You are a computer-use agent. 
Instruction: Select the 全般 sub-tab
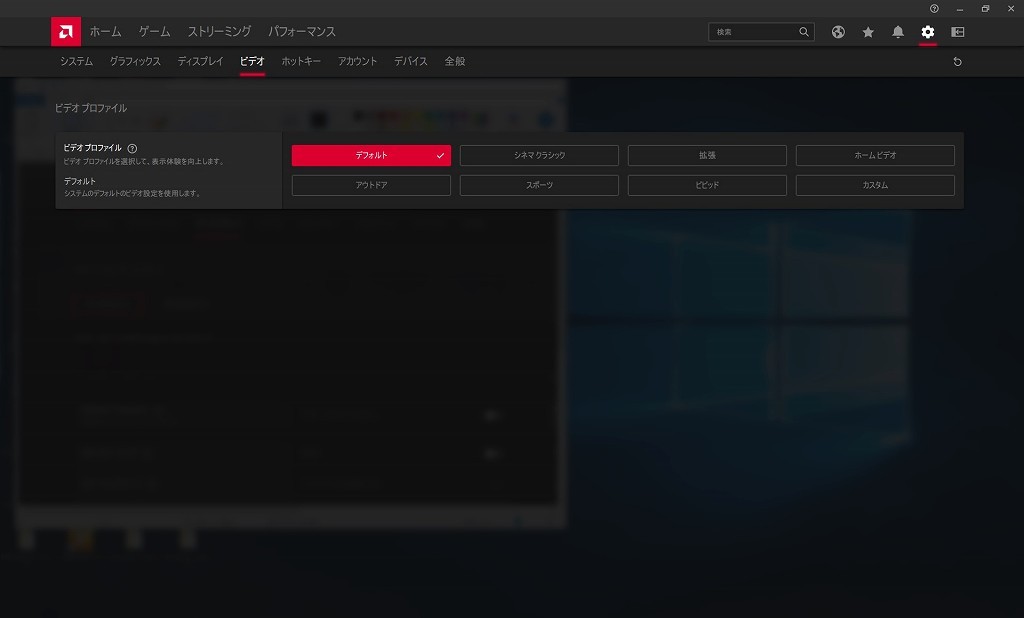click(x=455, y=61)
